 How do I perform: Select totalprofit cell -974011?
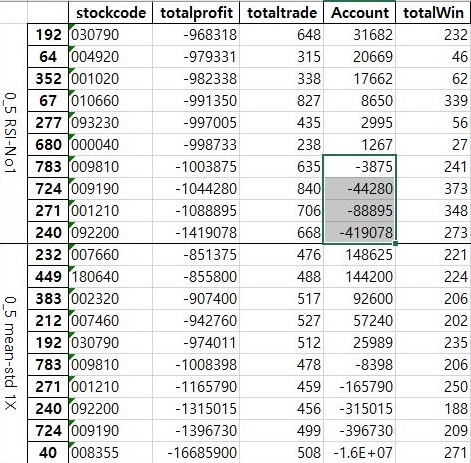click(x=196, y=343)
